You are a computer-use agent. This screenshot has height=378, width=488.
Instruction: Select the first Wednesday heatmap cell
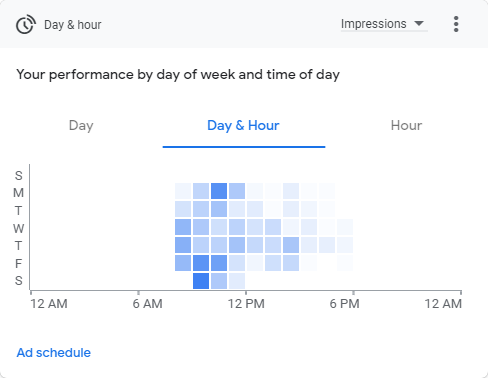[x=183, y=227]
